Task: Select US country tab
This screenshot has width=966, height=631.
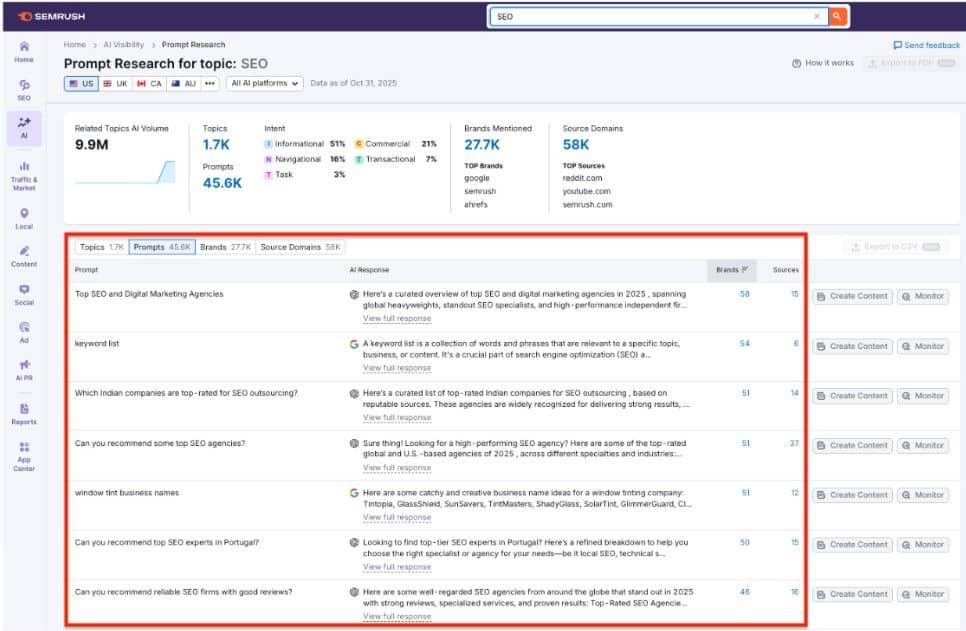Action: click(81, 83)
